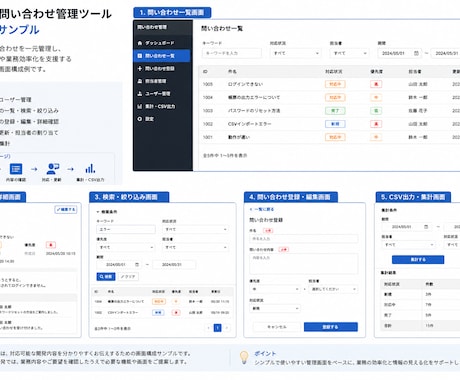The width and height of the screenshot is (460, 380).
Task: Focus the 問い合わせ内容 textarea in 登録 form
Action: coord(304,264)
